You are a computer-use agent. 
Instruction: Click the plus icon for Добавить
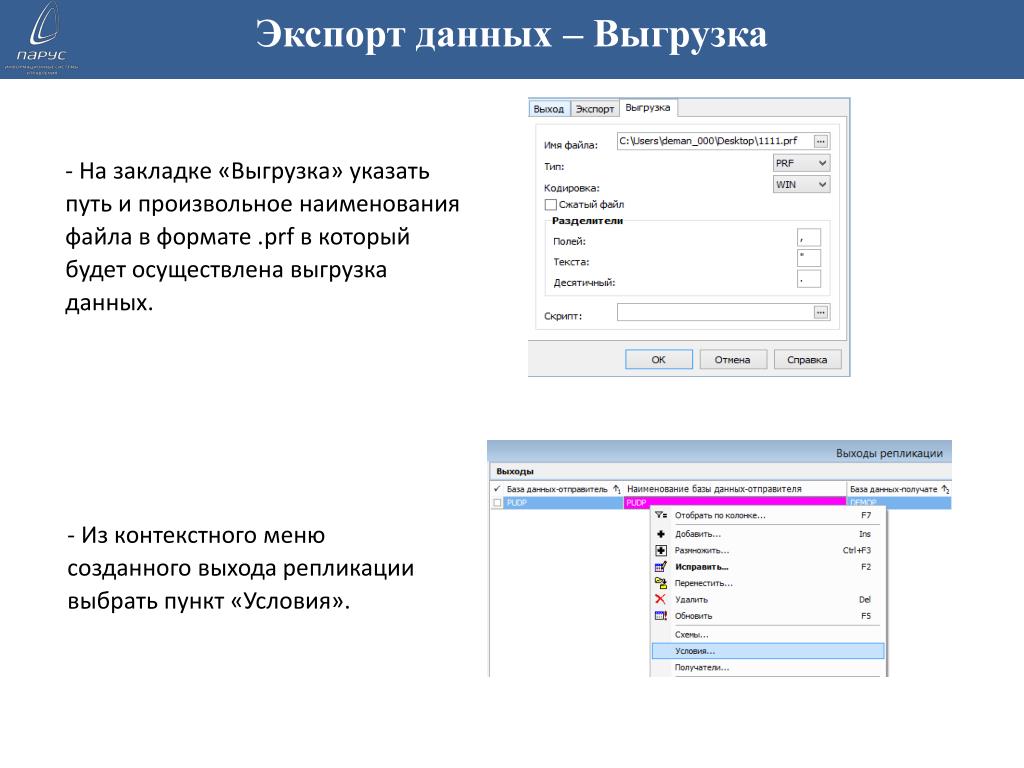click(x=661, y=534)
